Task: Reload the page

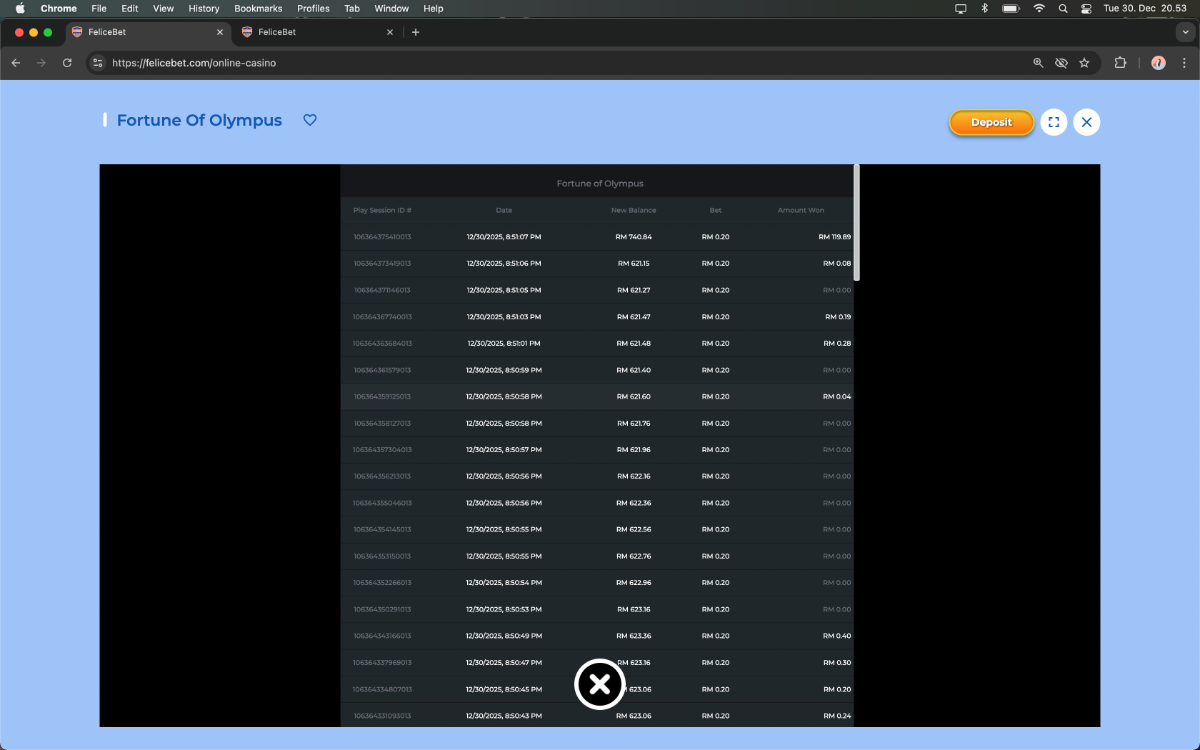Action: tap(67, 63)
